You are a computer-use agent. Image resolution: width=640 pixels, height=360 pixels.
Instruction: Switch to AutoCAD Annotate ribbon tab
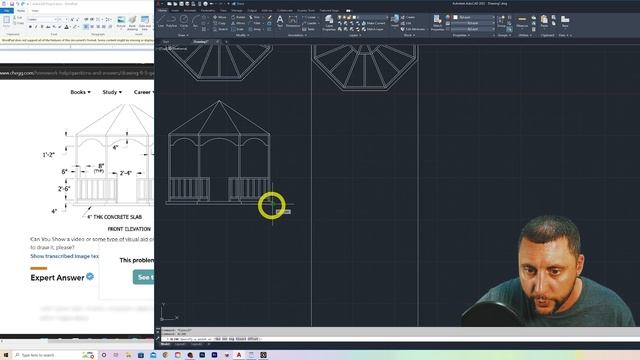pyautogui.click(x=190, y=10)
